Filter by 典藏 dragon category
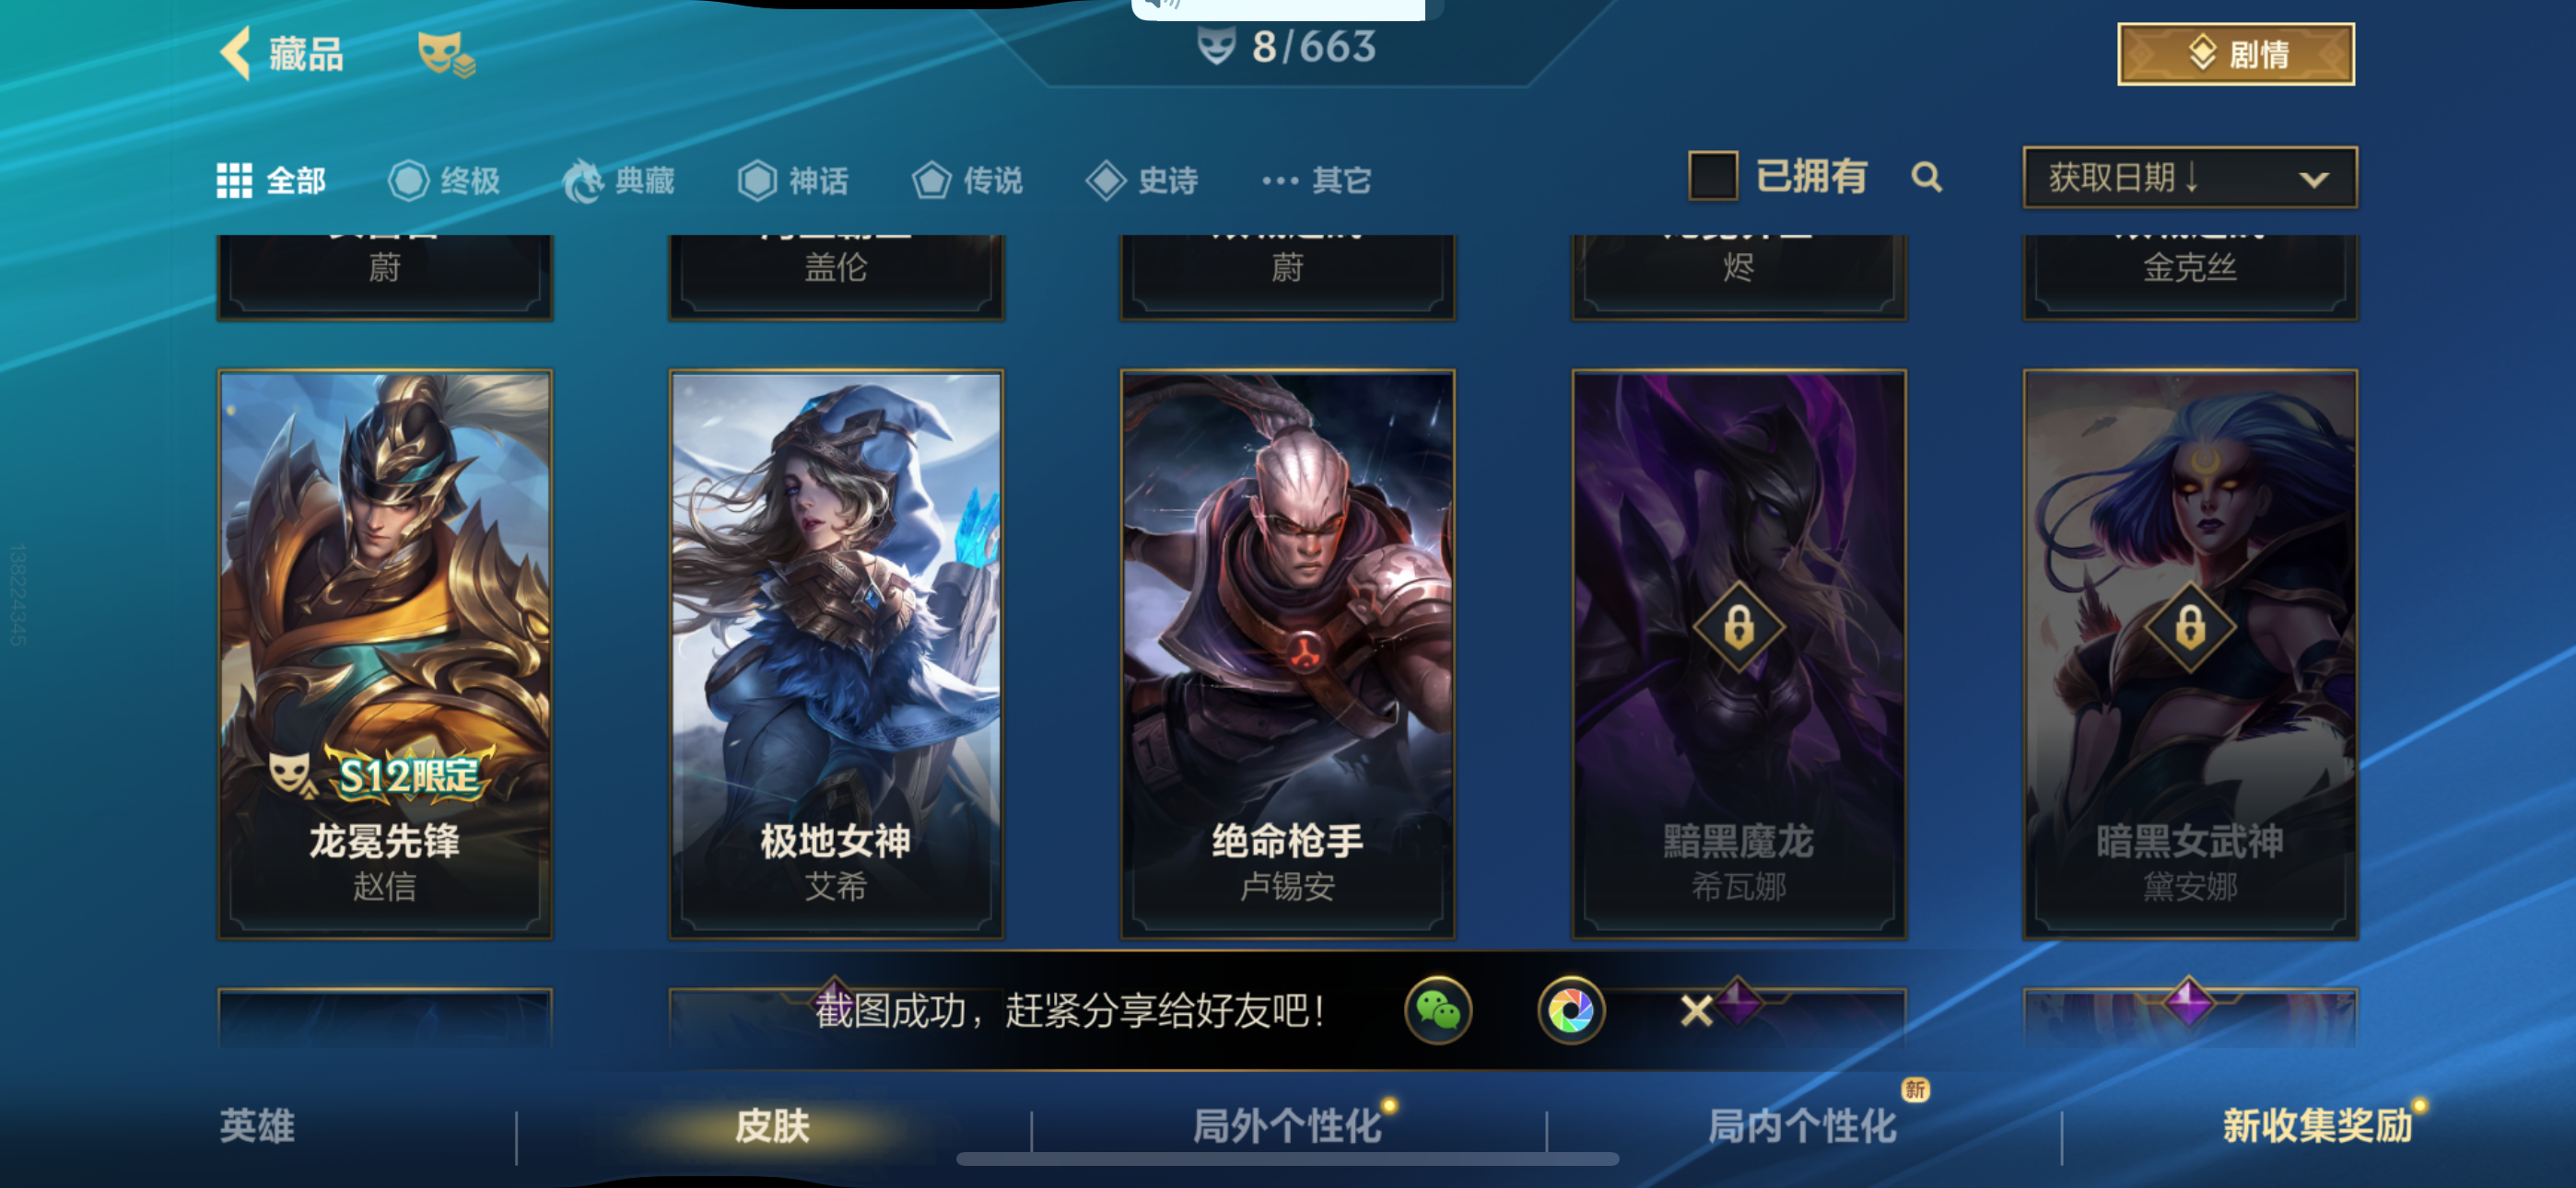The height and width of the screenshot is (1188, 2576). tap(618, 181)
